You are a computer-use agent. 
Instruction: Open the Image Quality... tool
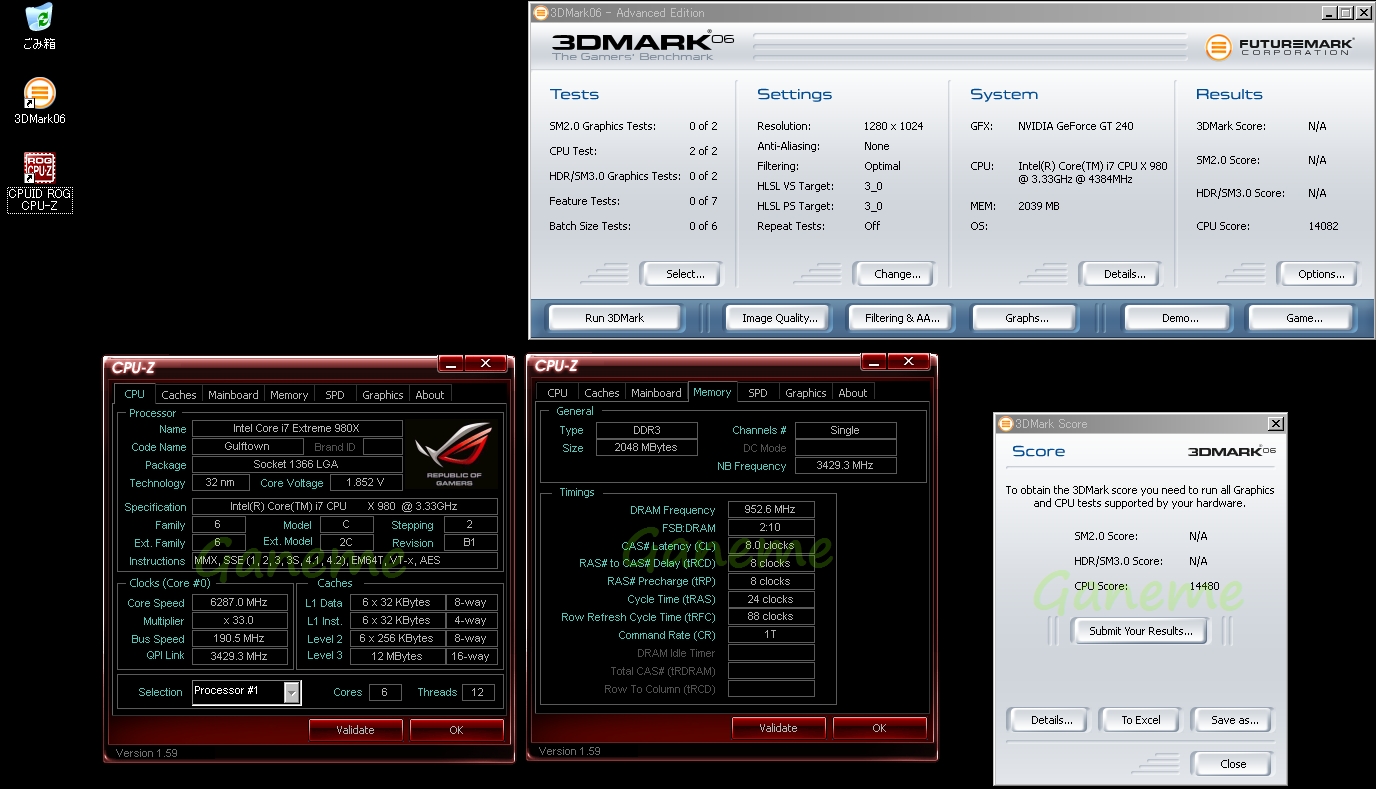tap(779, 318)
